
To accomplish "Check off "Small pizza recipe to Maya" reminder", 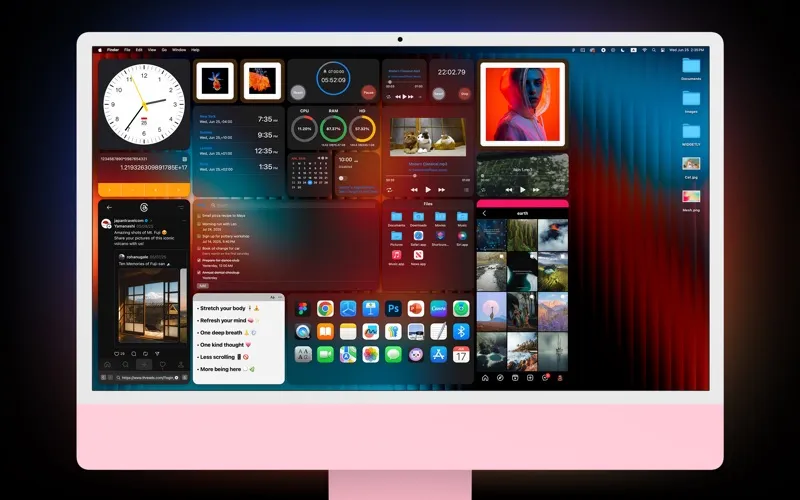I will tap(199, 216).
